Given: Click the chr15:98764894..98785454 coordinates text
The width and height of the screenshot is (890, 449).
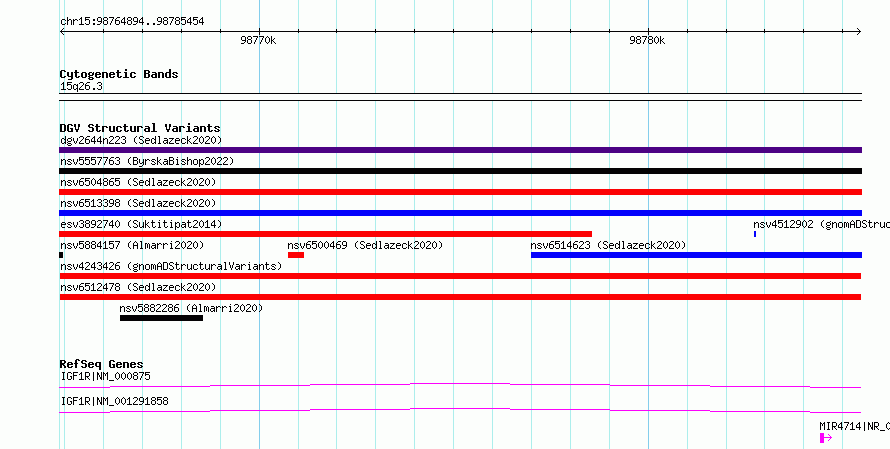Looking at the screenshot, I should pyautogui.click(x=132, y=22).
